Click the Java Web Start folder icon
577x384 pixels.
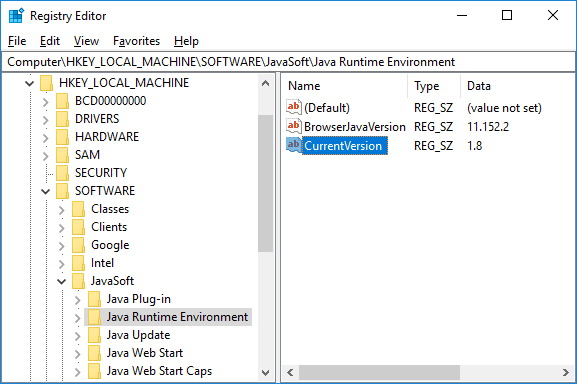[x=94, y=353]
